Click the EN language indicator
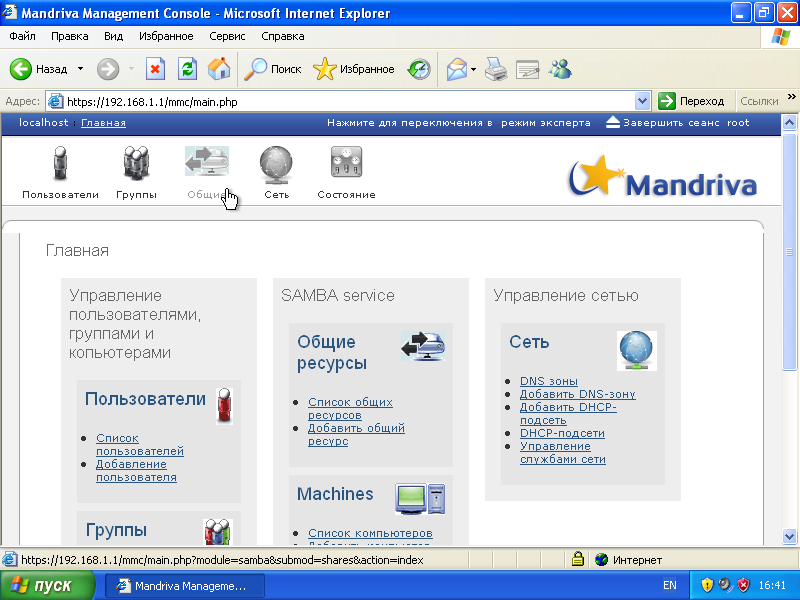 coord(669,585)
